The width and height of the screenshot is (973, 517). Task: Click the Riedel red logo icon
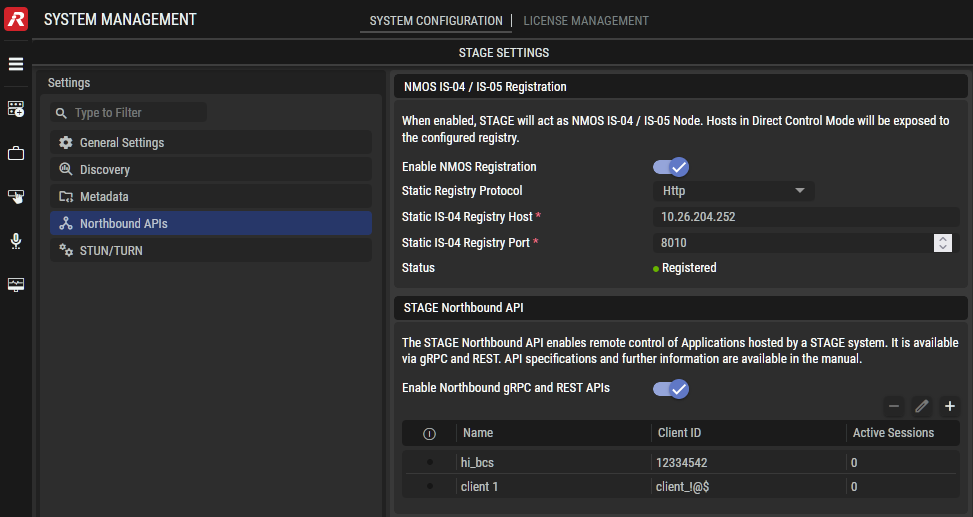pyautogui.click(x=16, y=19)
